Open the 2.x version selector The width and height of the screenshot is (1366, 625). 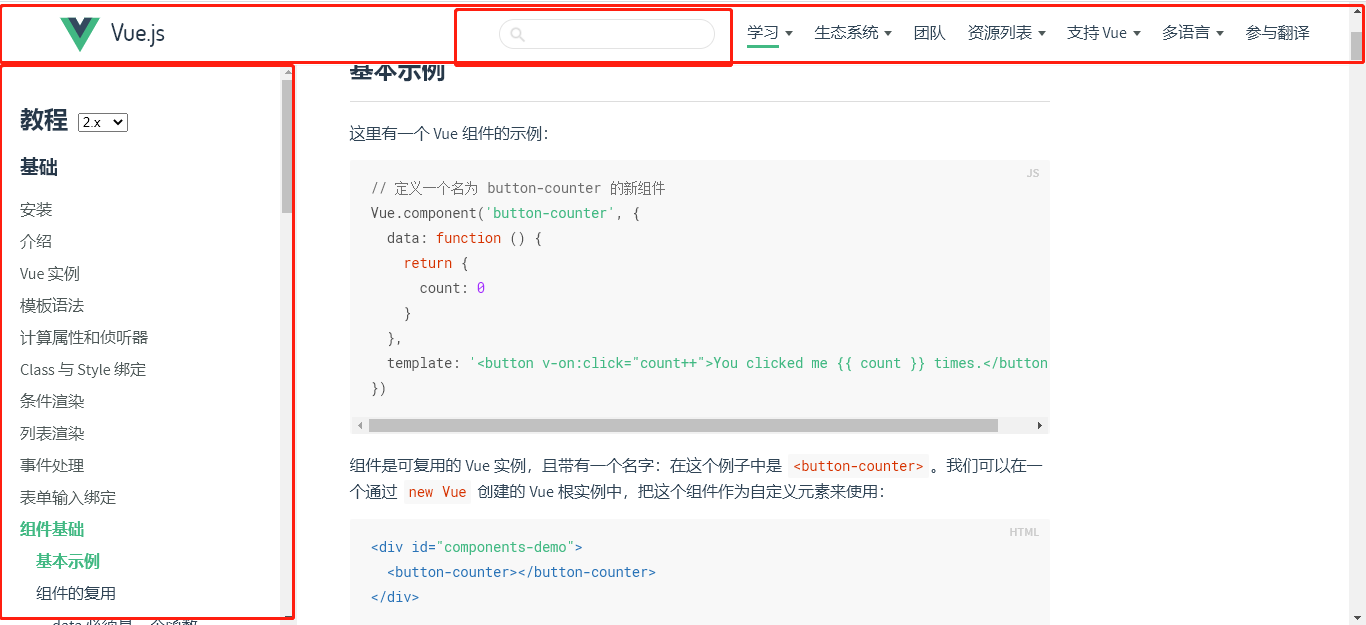pyautogui.click(x=103, y=122)
